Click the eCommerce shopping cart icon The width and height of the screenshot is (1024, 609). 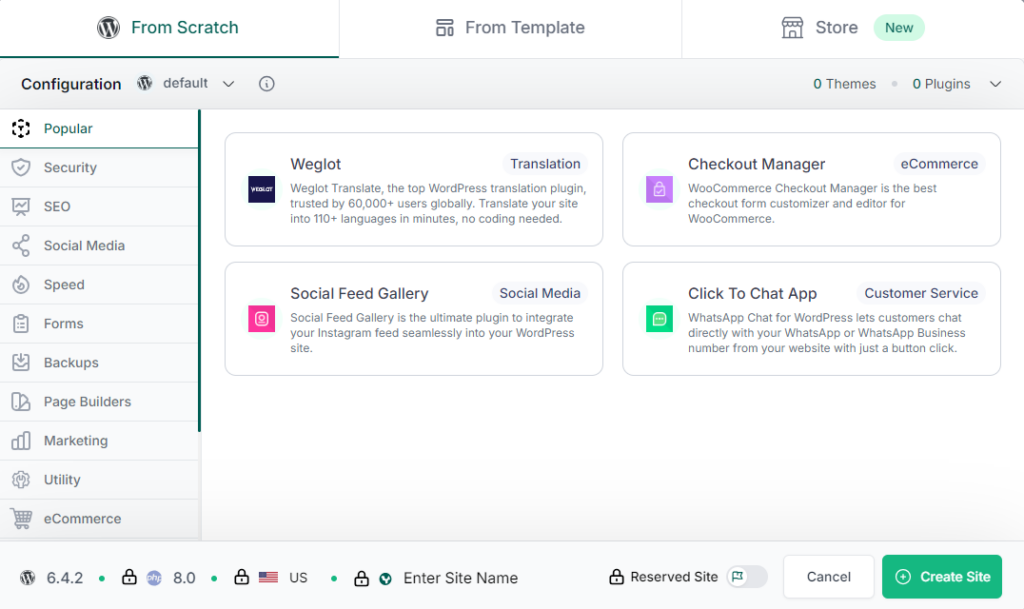(x=21, y=519)
